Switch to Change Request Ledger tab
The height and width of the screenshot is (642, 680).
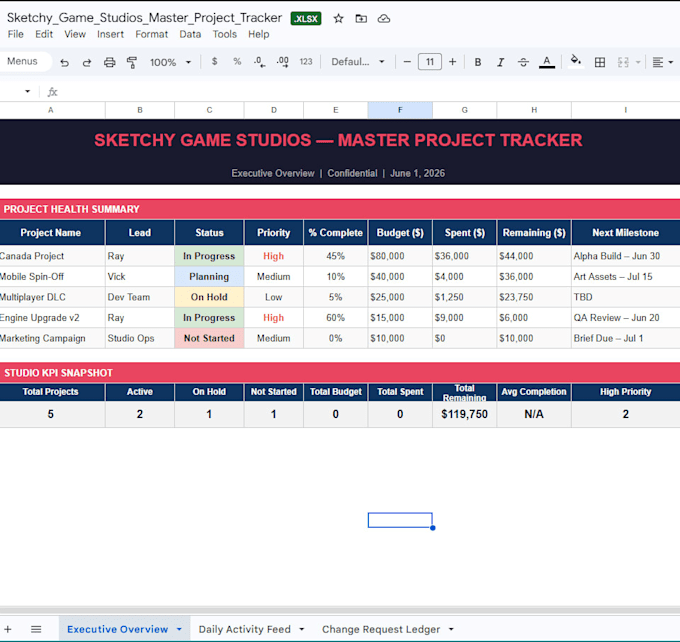(x=381, y=629)
